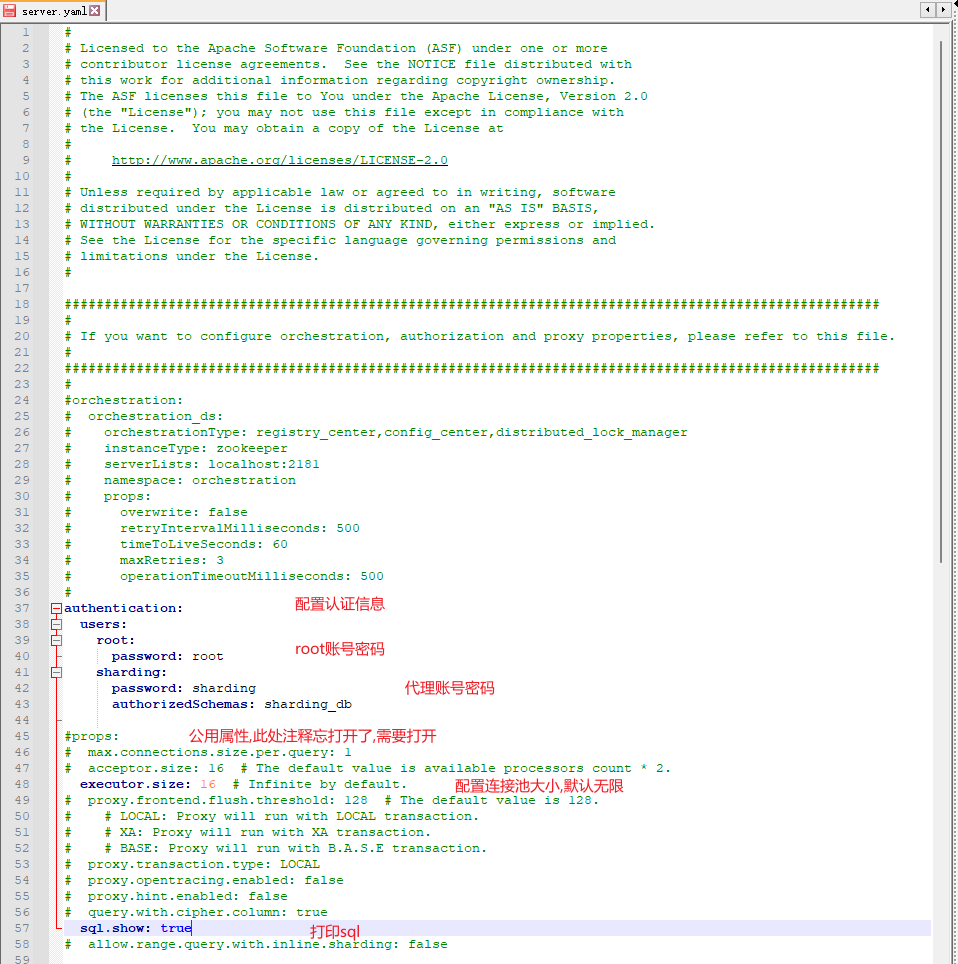Click line number 57 in margin
958x964 pixels.
(x=22, y=928)
